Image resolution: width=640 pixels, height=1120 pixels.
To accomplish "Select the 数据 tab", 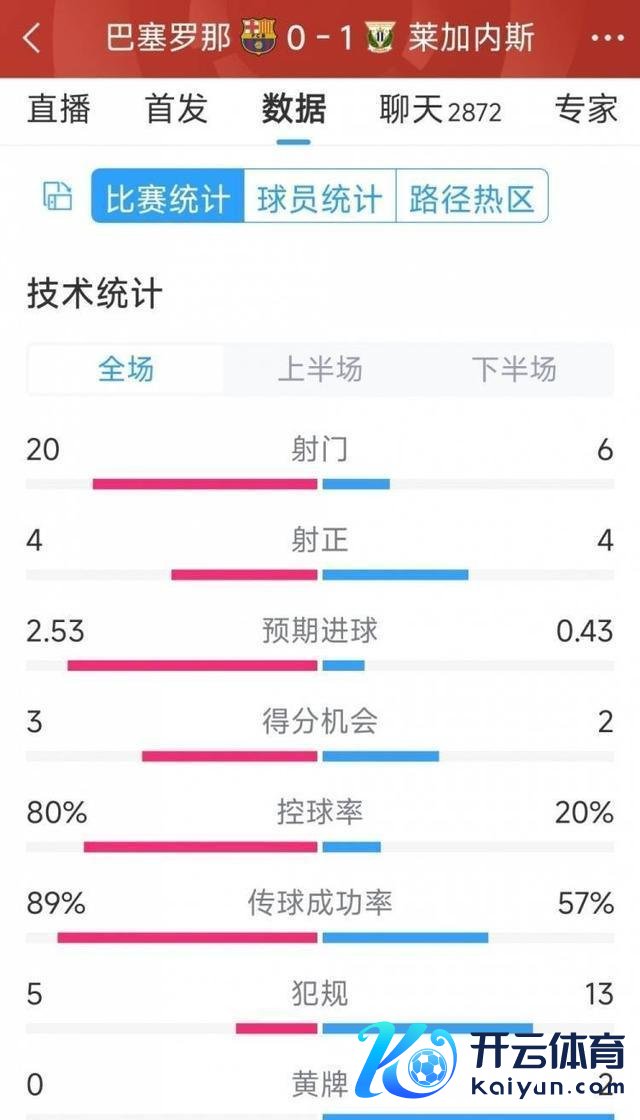I will click(x=294, y=109).
